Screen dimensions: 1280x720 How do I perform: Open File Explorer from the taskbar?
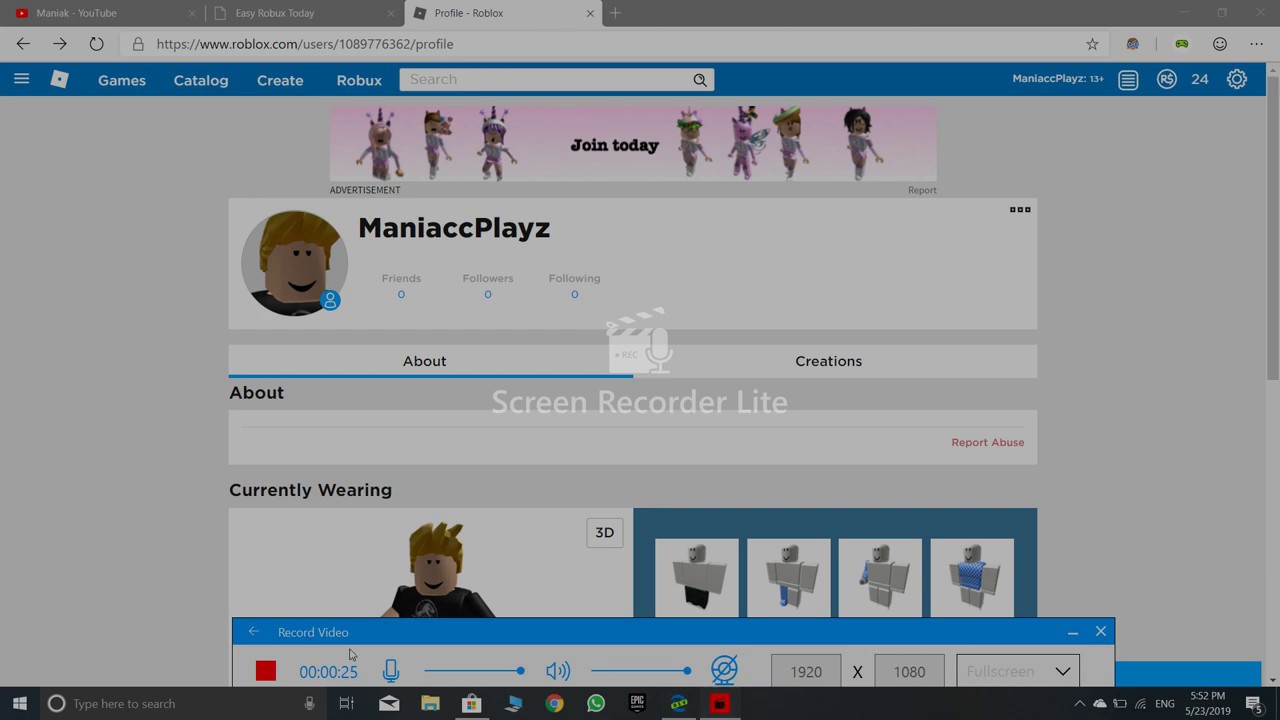[430, 703]
